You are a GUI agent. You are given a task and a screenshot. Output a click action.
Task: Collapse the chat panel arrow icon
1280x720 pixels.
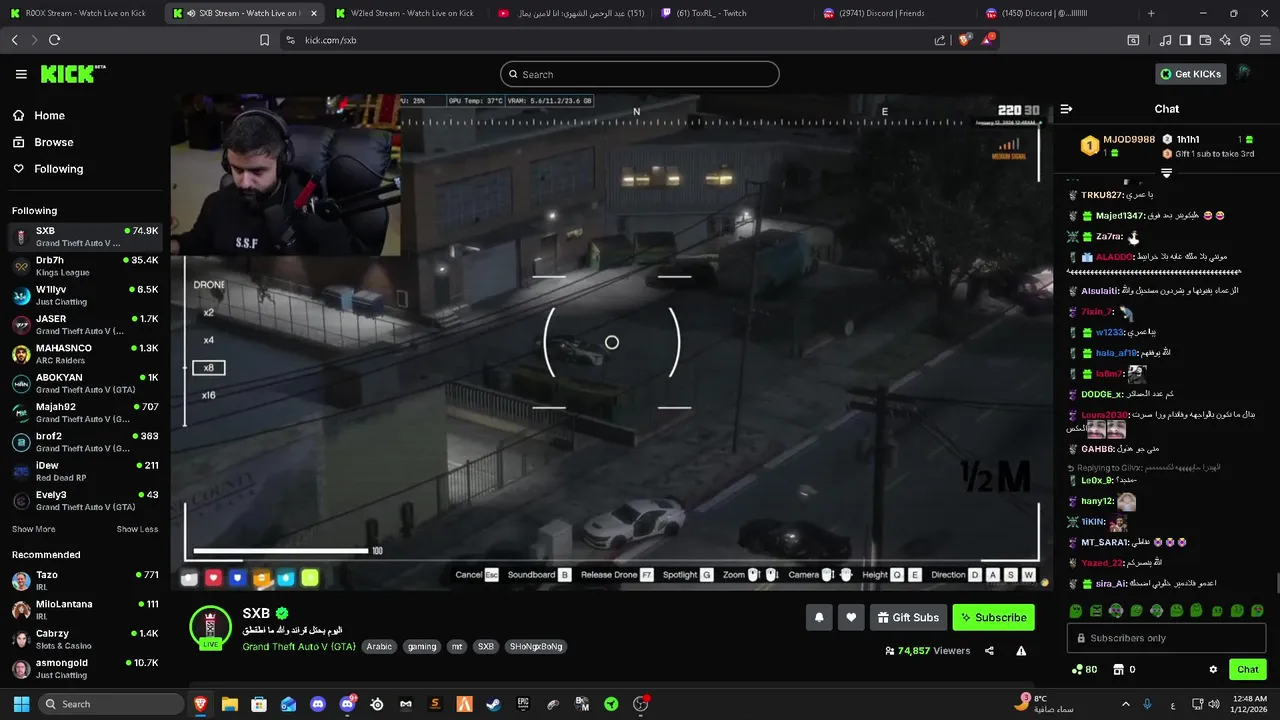(x=1066, y=109)
